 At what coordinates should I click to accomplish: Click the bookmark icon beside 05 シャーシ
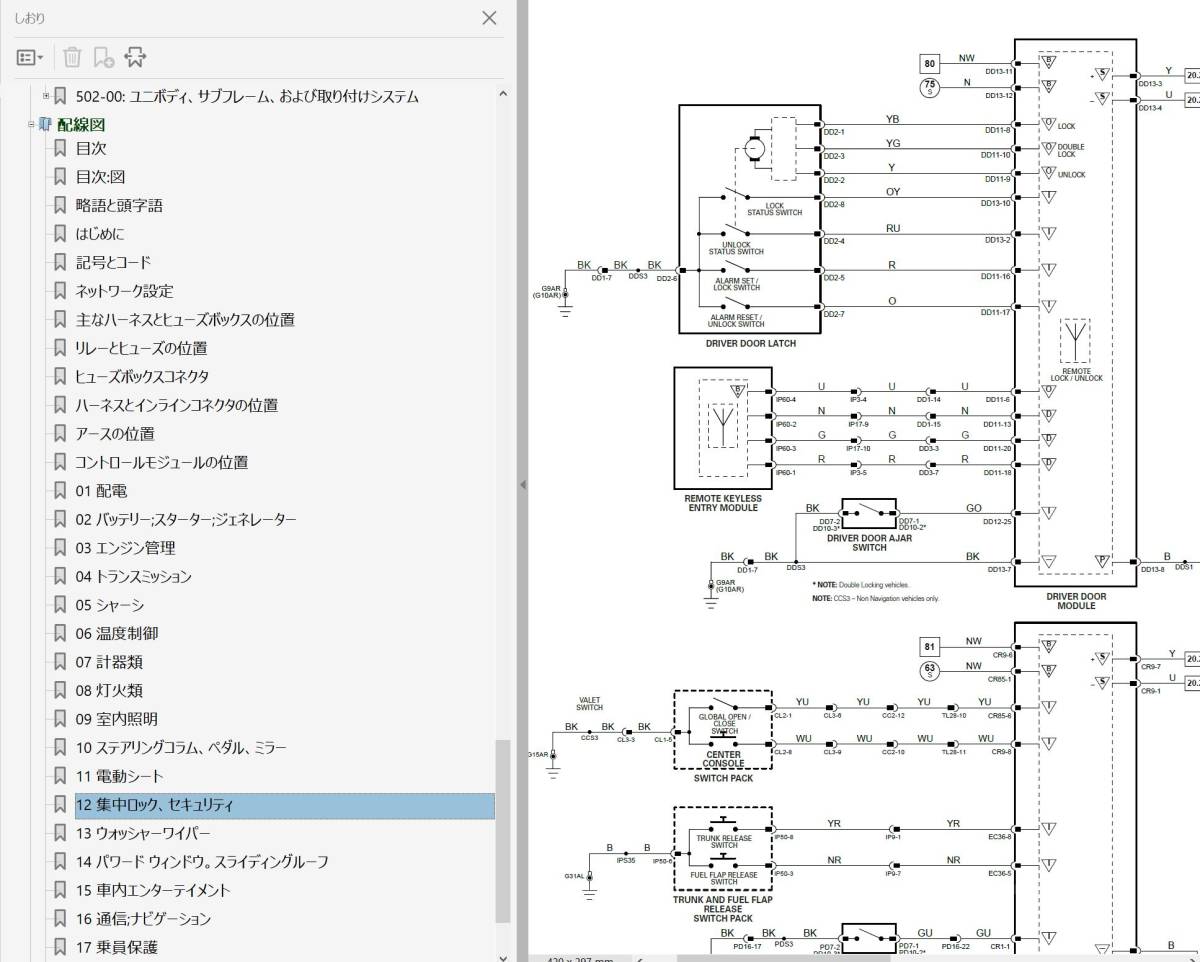coord(60,605)
